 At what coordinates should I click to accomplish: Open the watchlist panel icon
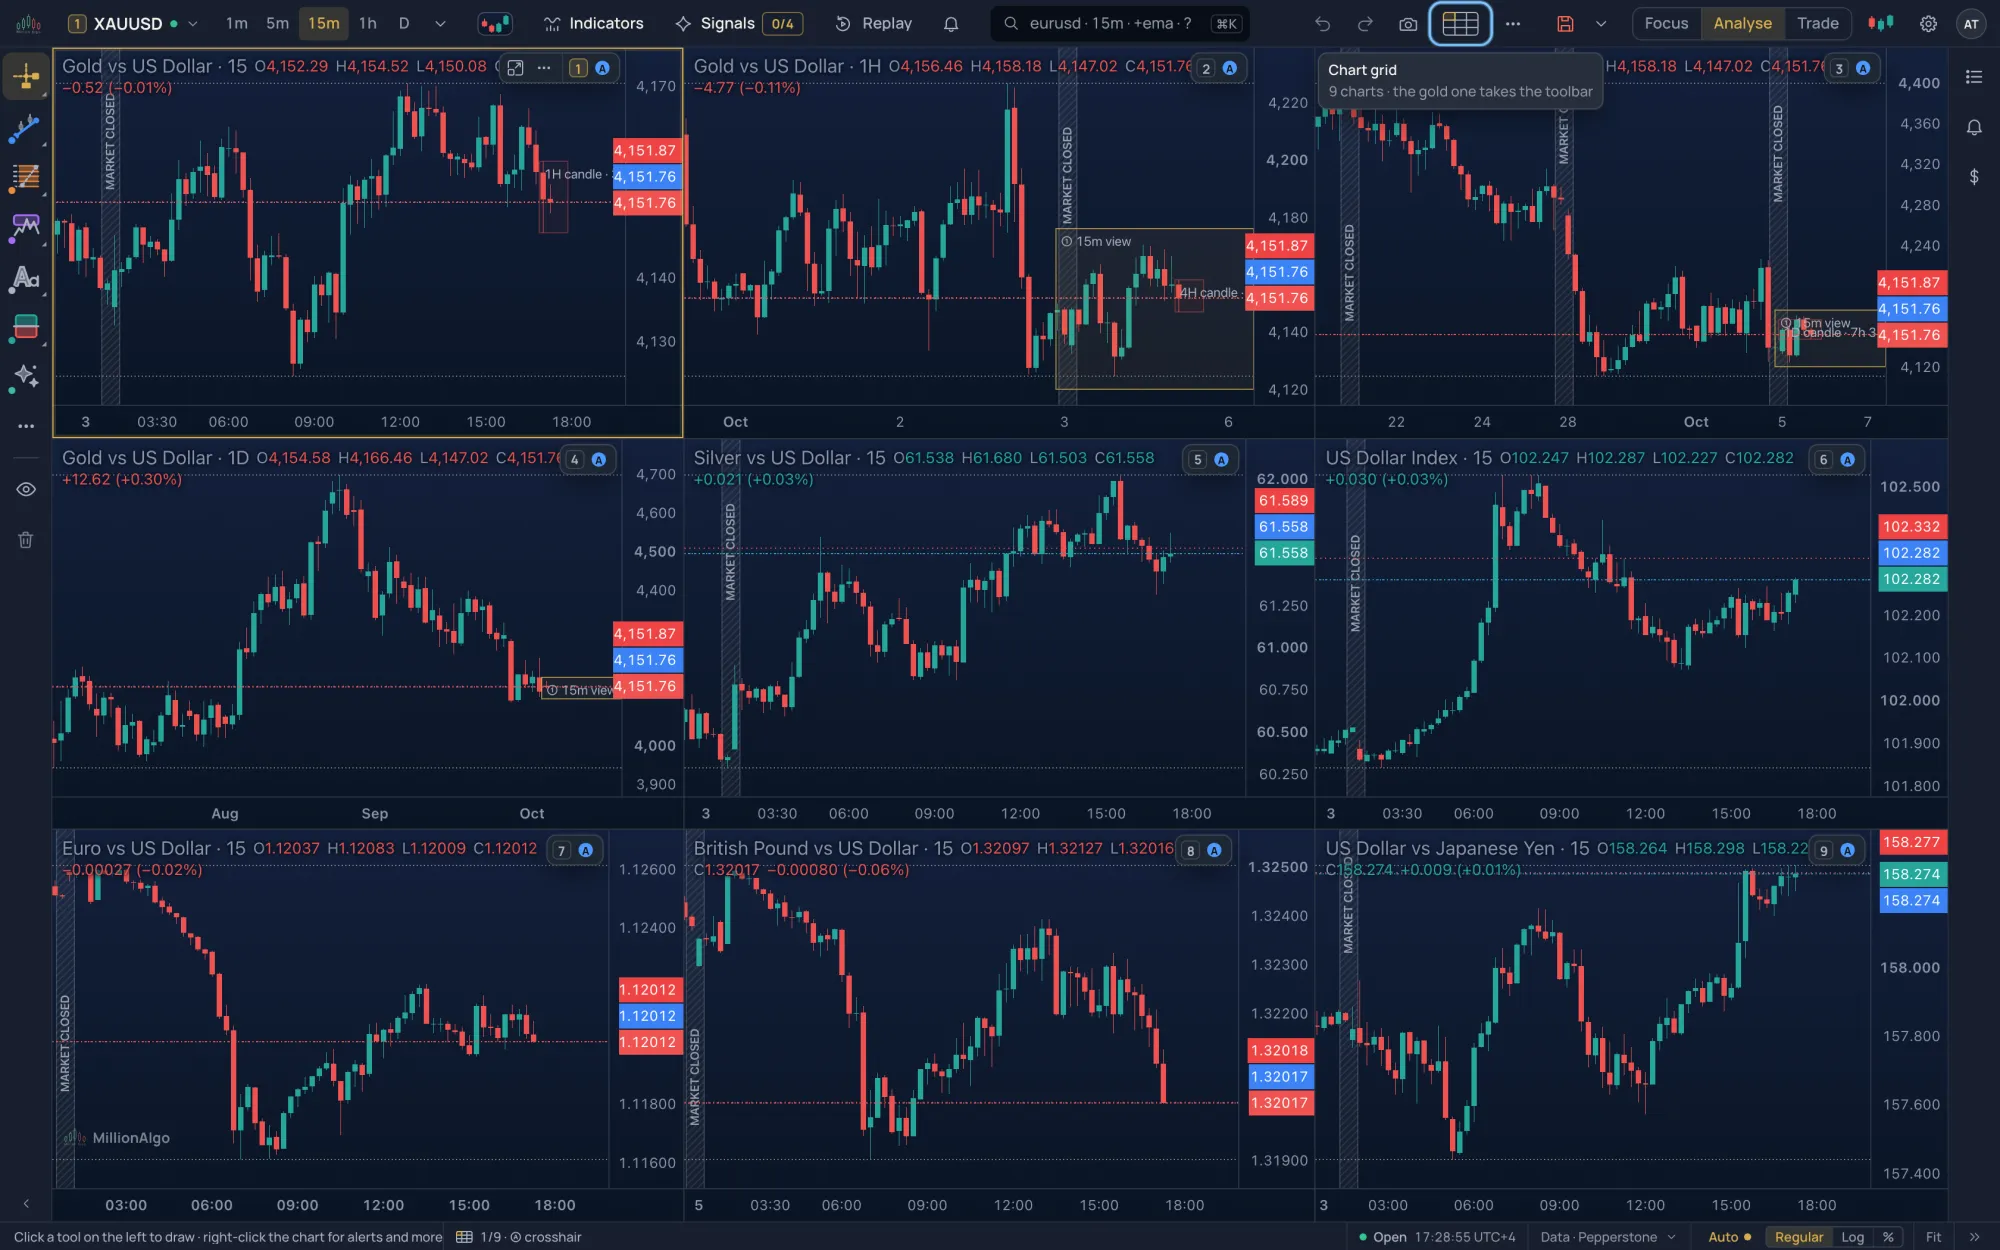[1974, 77]
